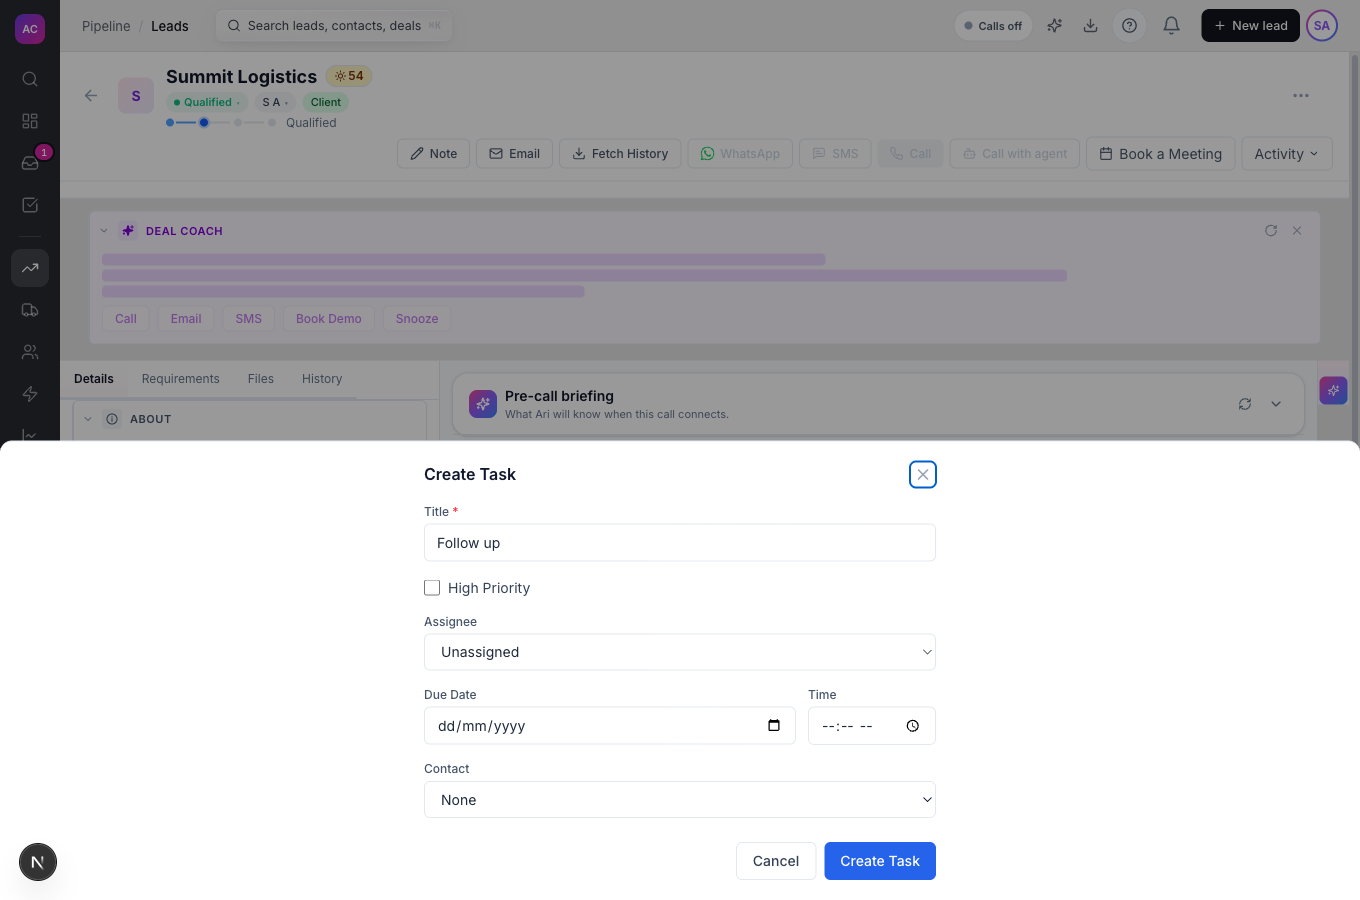Screen dimensions: 1360x900
Task: Refresh the Pre-call briefing
Action: pyautogui.click(x=1245, y=404)
